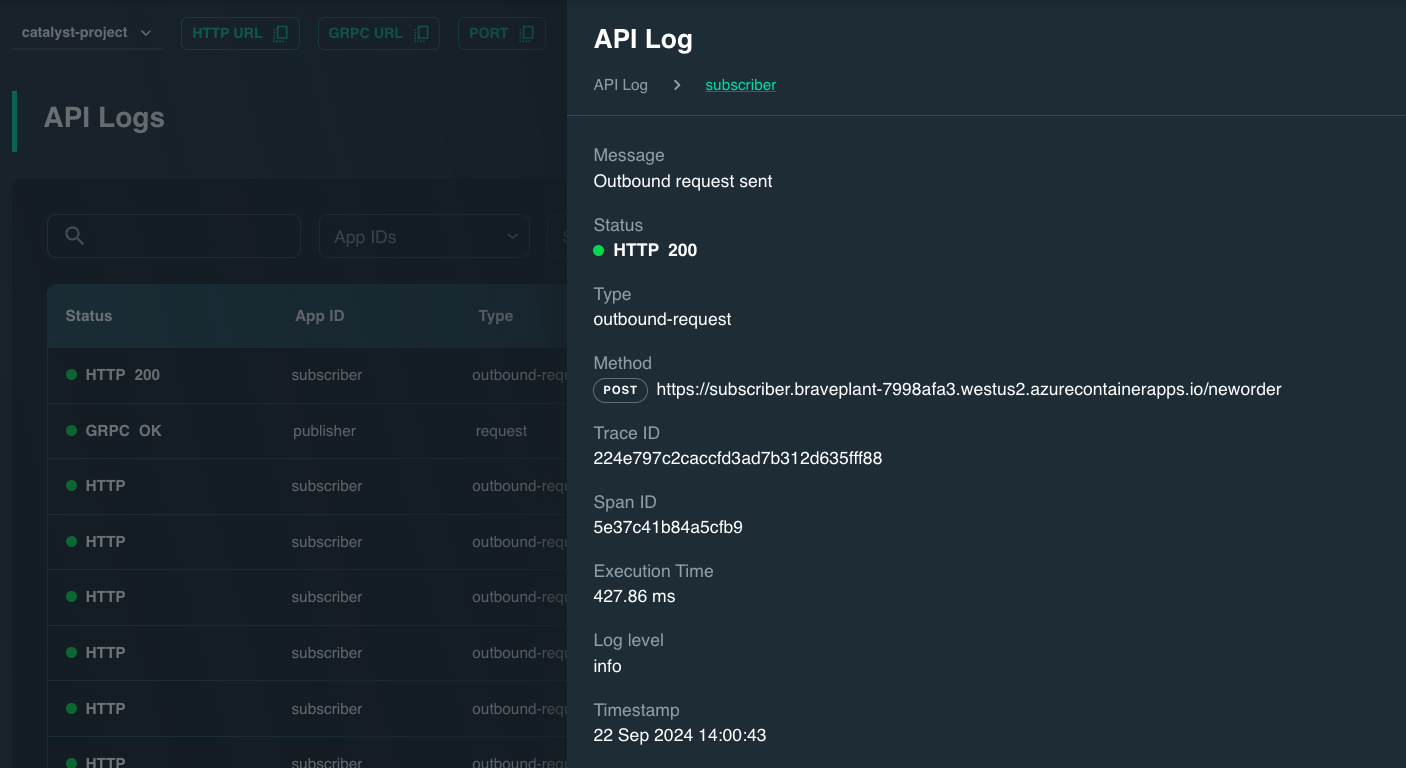Click the breadcrumb chevron separator

(x=677, y=85)
